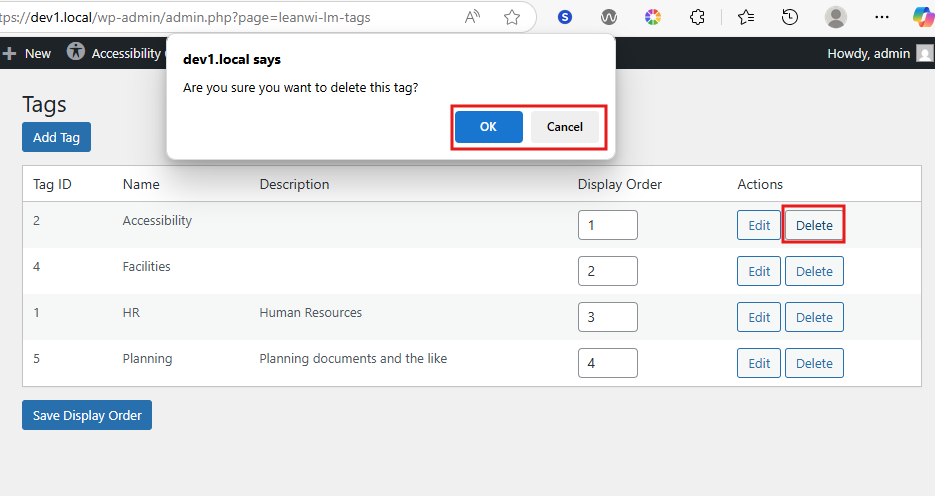935x496 pixels.
Task: Add page to favorites with star icon
Action: [x=512, y=17]
